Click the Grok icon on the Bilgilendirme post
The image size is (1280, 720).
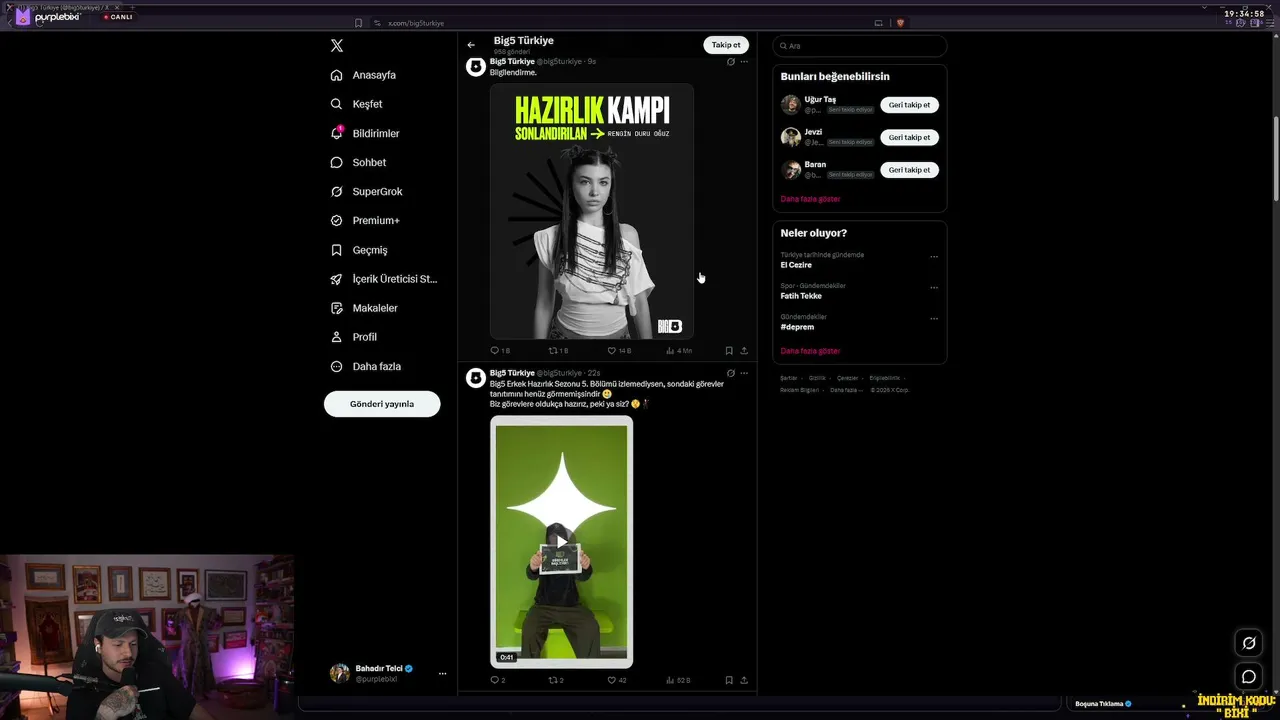(x=731, y=62)
